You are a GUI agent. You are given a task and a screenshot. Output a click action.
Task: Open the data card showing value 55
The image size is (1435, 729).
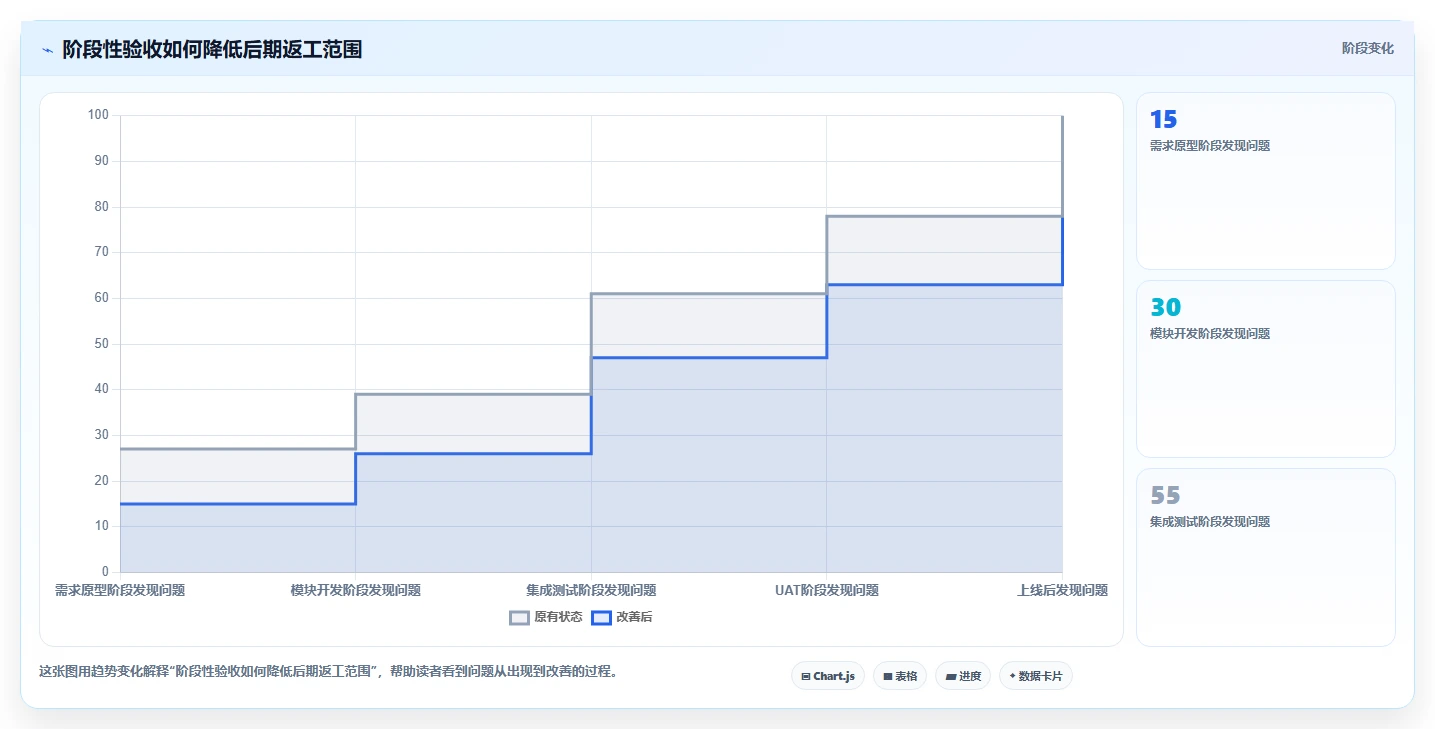coord(1265,557)
